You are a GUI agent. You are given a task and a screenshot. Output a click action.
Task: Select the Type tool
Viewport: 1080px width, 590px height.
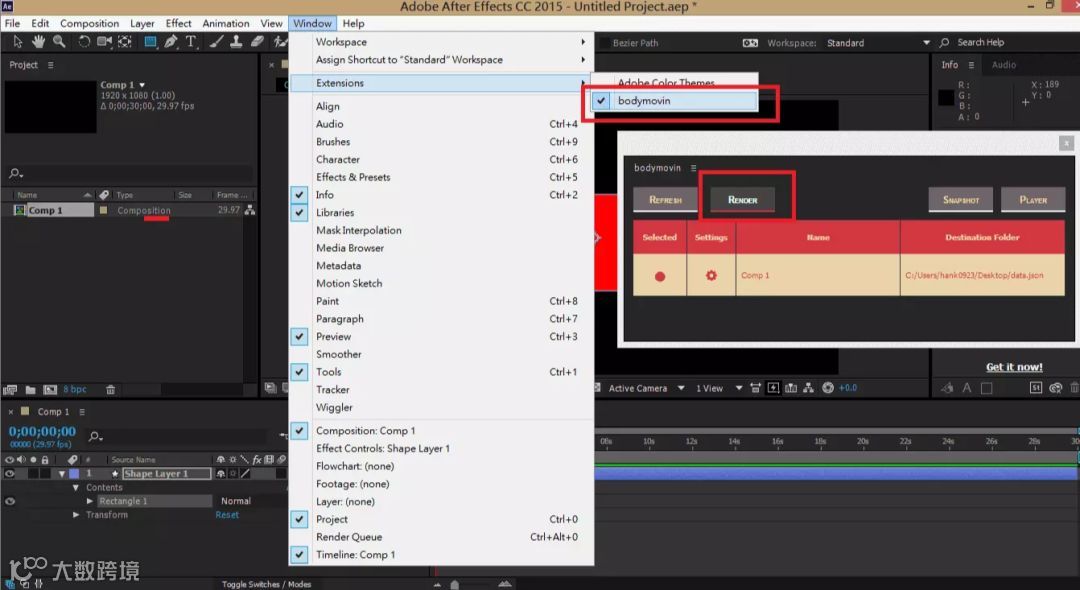tap(191, 42)
